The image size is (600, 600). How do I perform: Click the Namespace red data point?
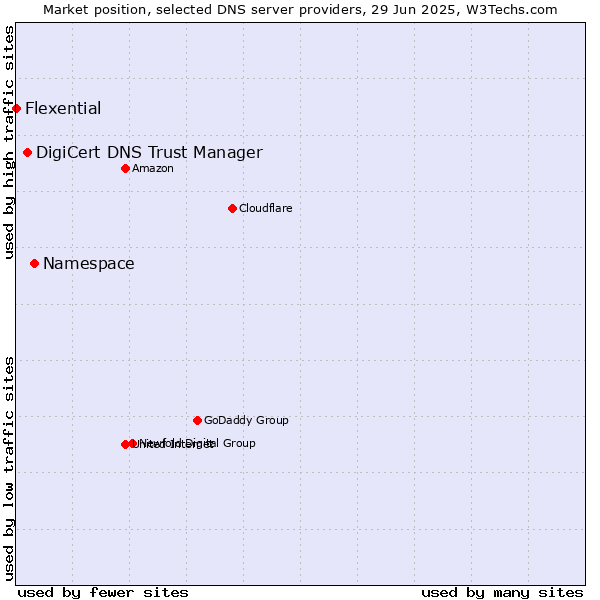(34, 264)
